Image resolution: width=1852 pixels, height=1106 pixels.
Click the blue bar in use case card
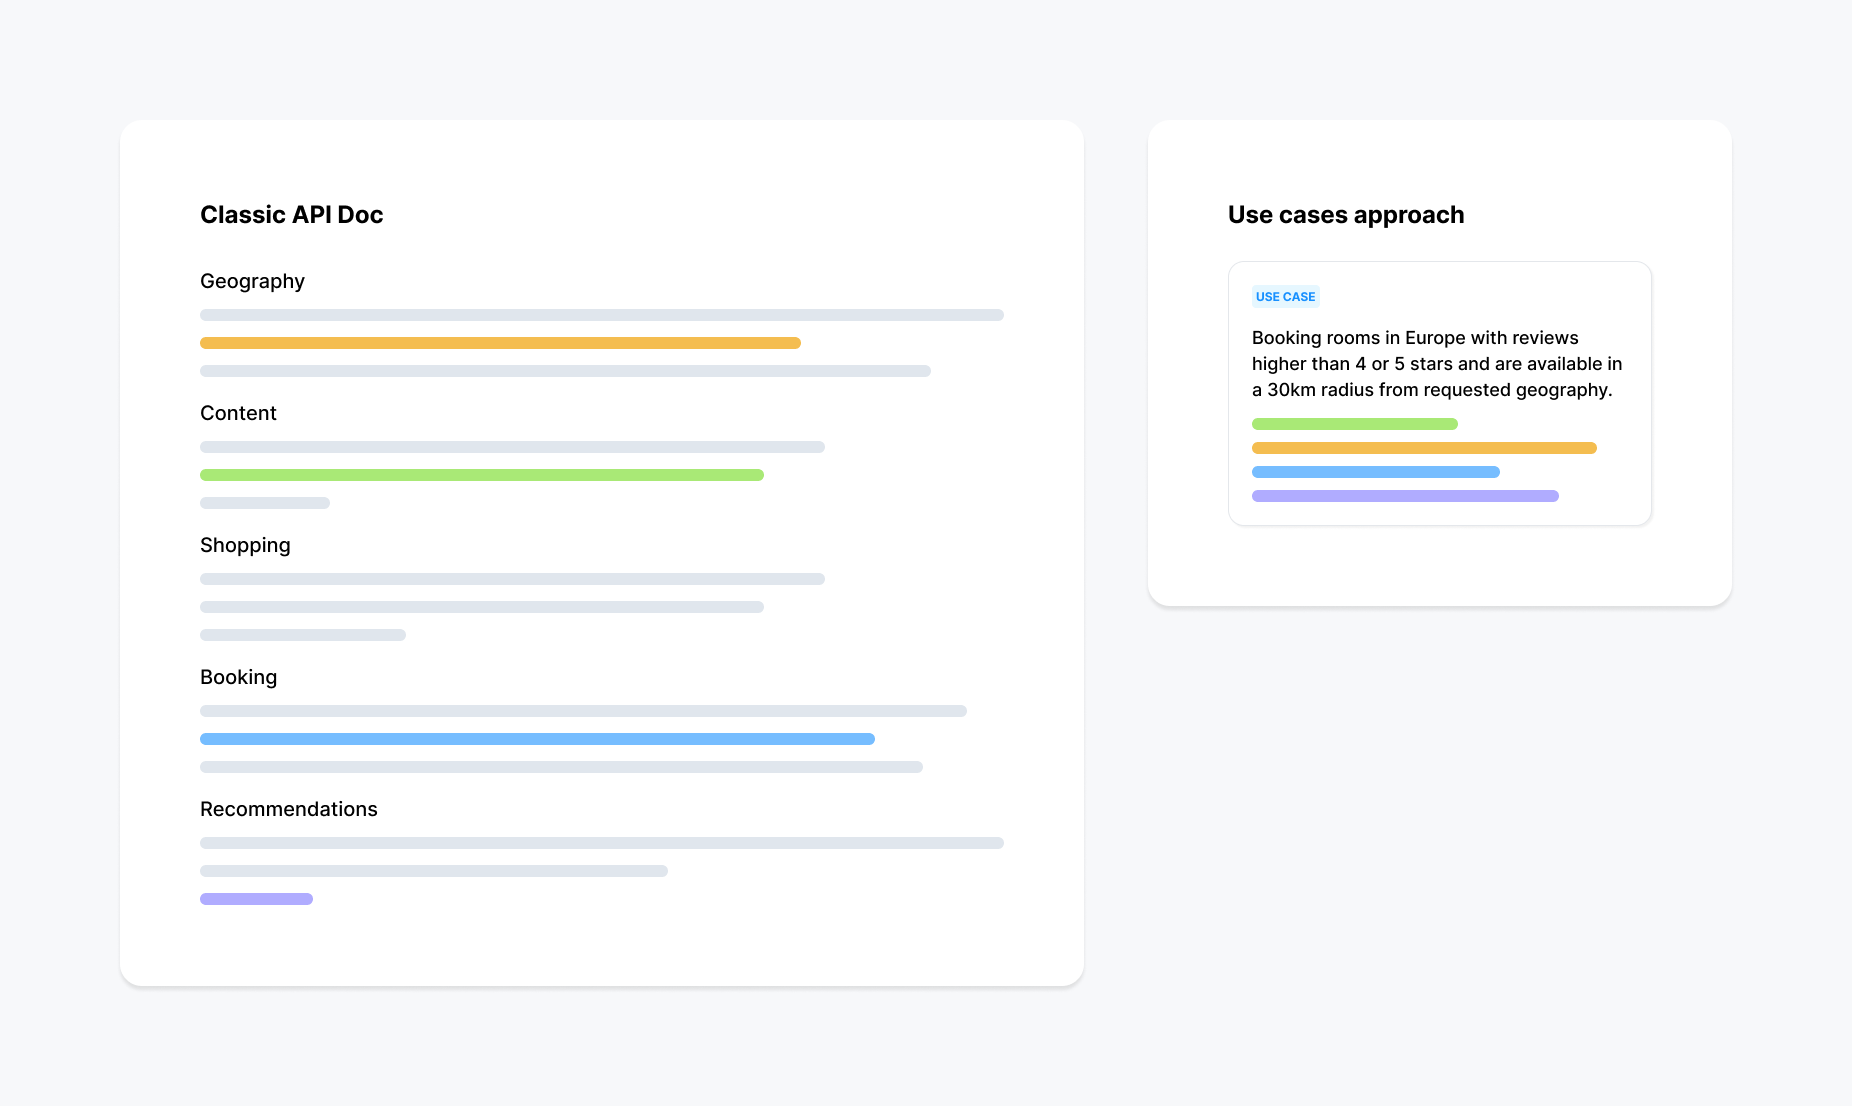click(x=1376, y=472)
